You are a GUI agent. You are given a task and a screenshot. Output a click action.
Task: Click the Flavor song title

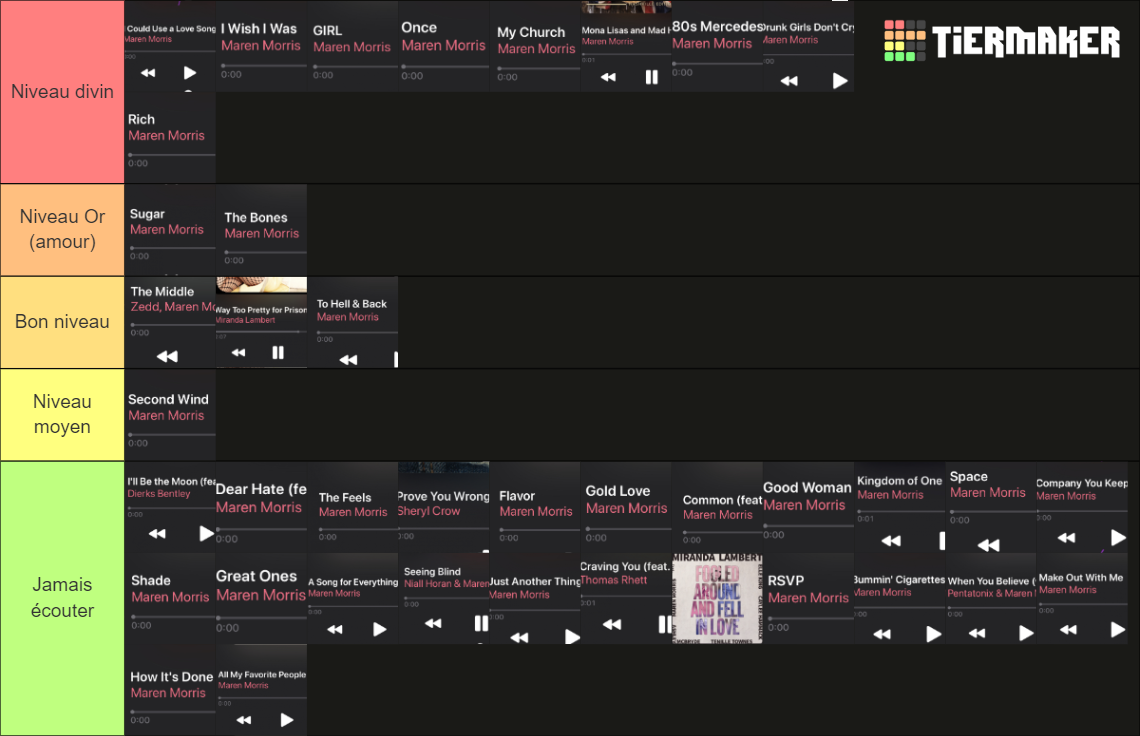click(517, 496)
